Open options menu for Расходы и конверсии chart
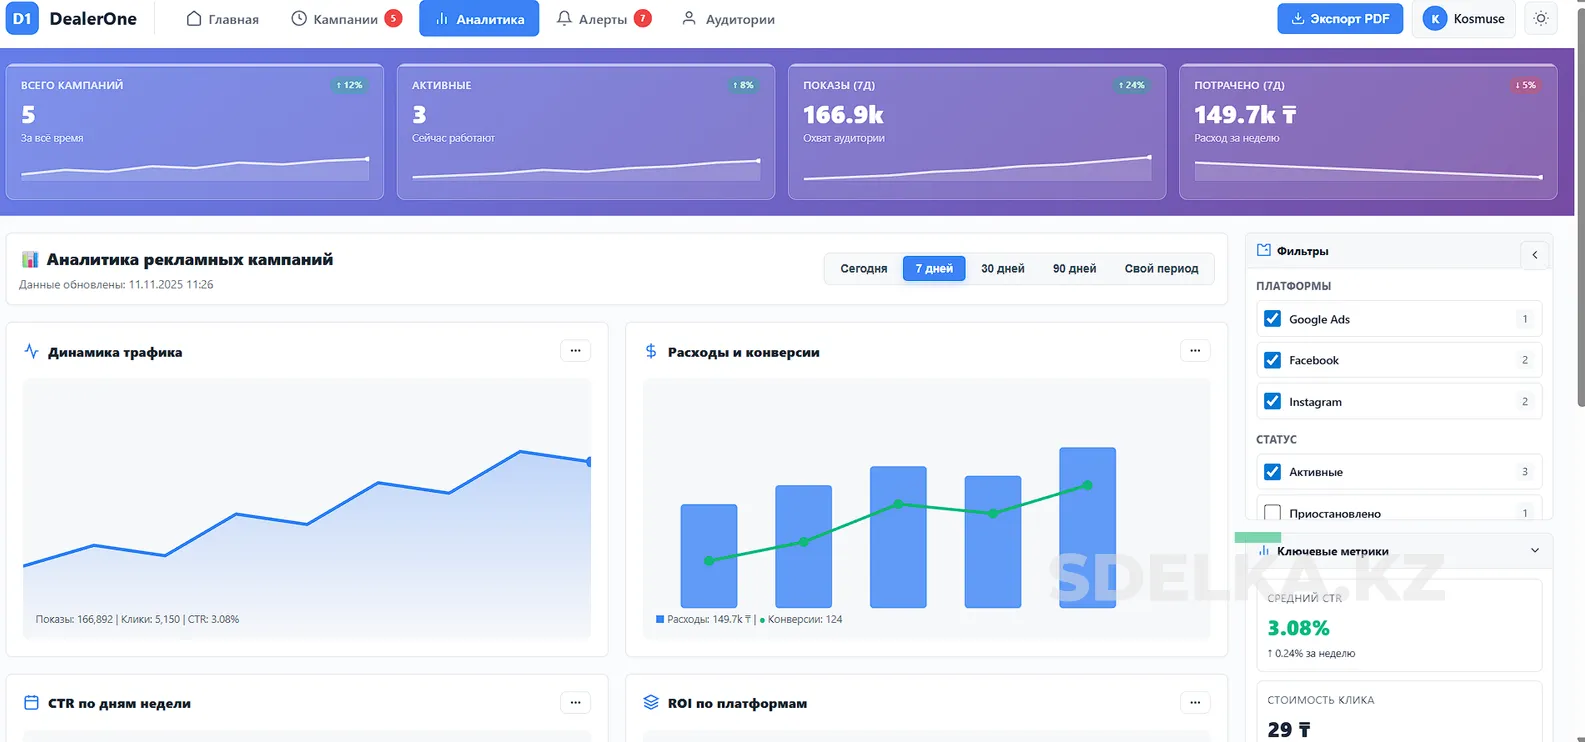Screen dimensions: 1585x742 (1195, 351)
